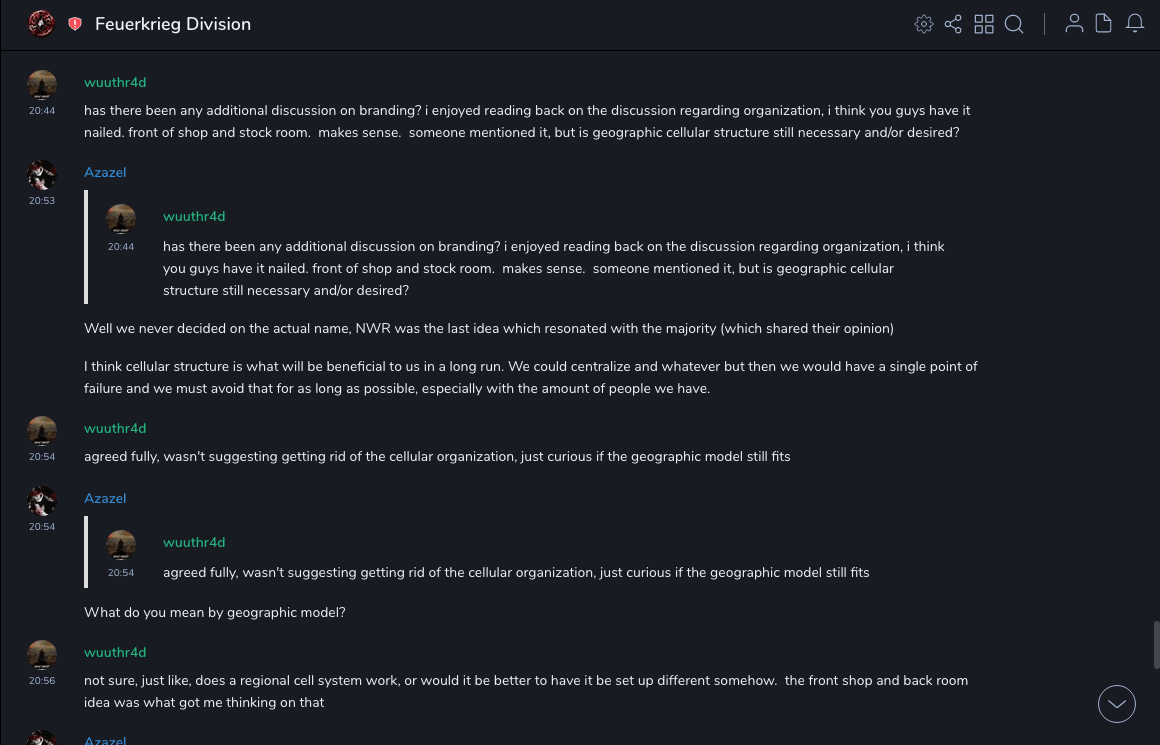The width and height of the screenshot is (1160, 745).
Task: Click the Feuerkrieg Division room title
Action: click(x=173, y=24)
